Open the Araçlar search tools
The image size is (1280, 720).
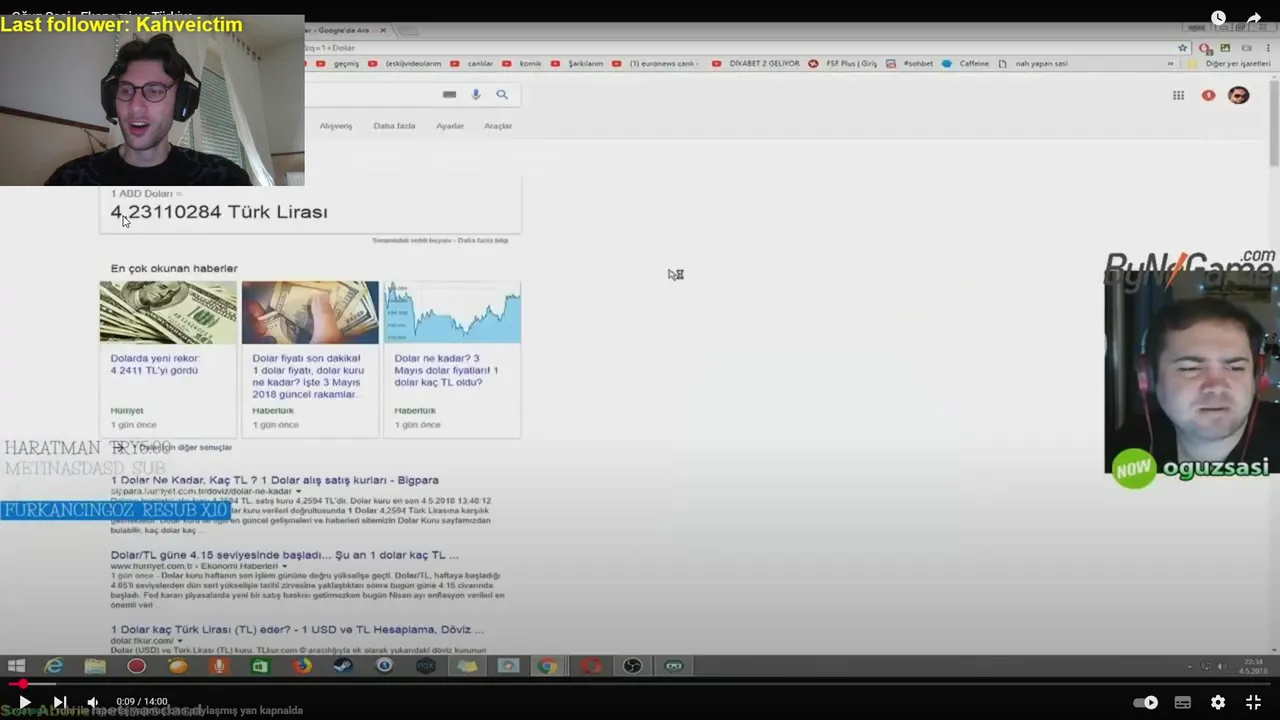[498, 126]
